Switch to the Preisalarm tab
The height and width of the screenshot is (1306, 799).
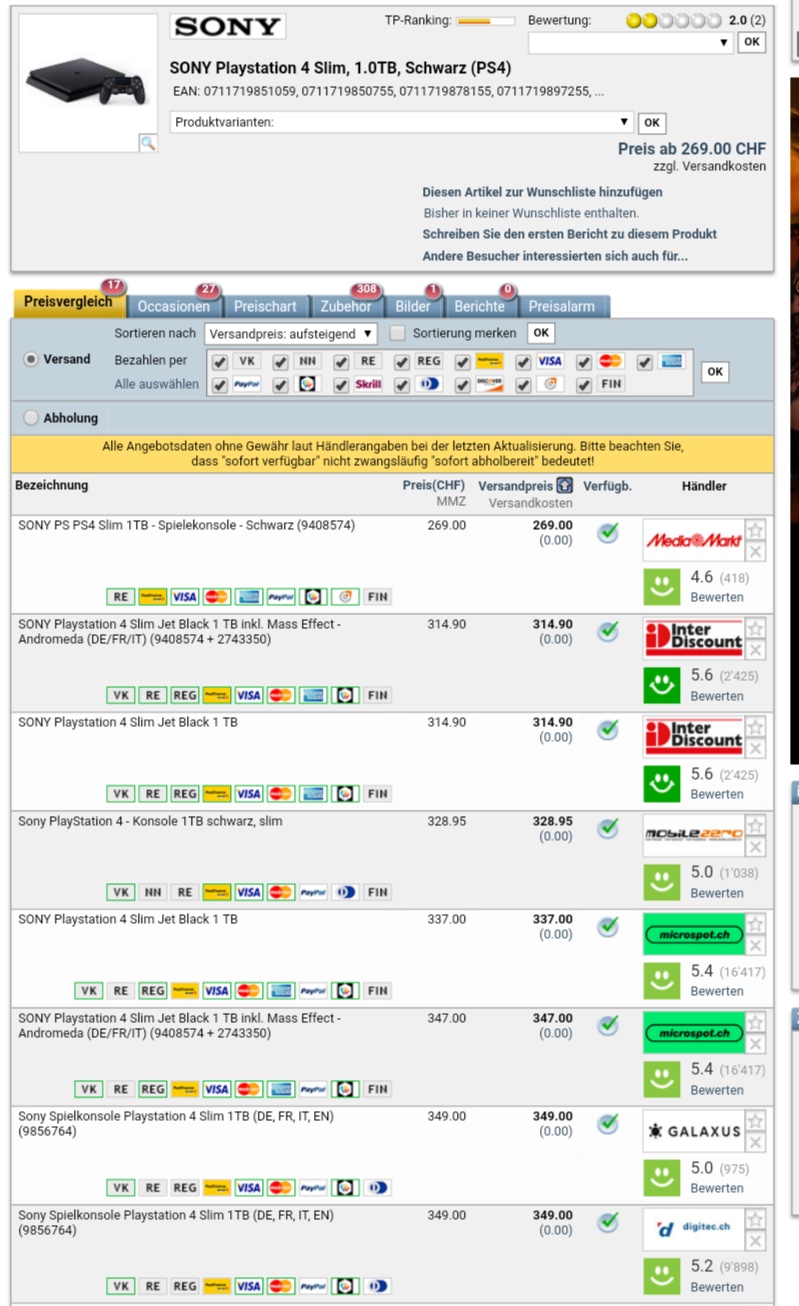(561, 306)
